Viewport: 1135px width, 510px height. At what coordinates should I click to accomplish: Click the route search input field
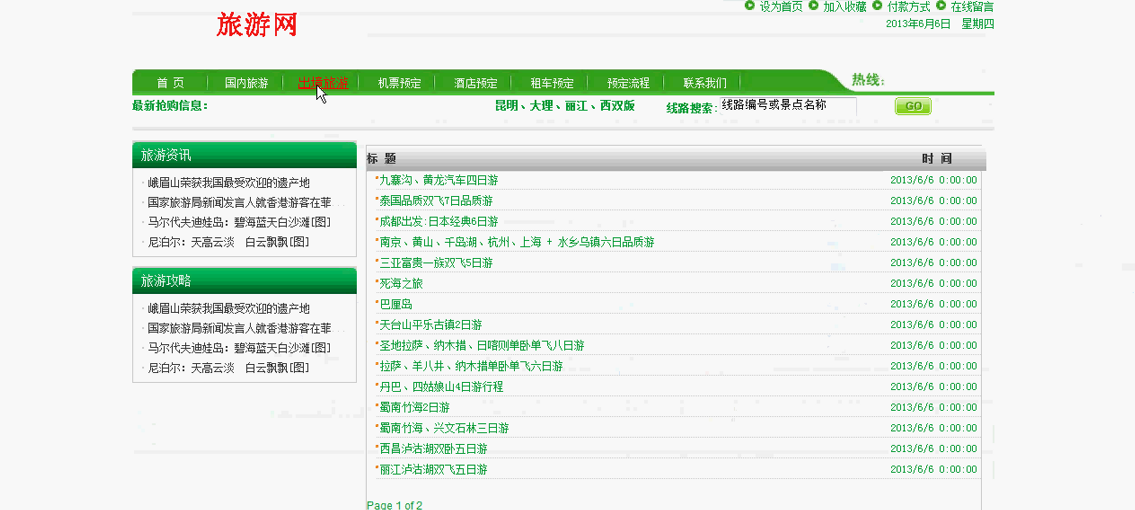click(788, 106)
